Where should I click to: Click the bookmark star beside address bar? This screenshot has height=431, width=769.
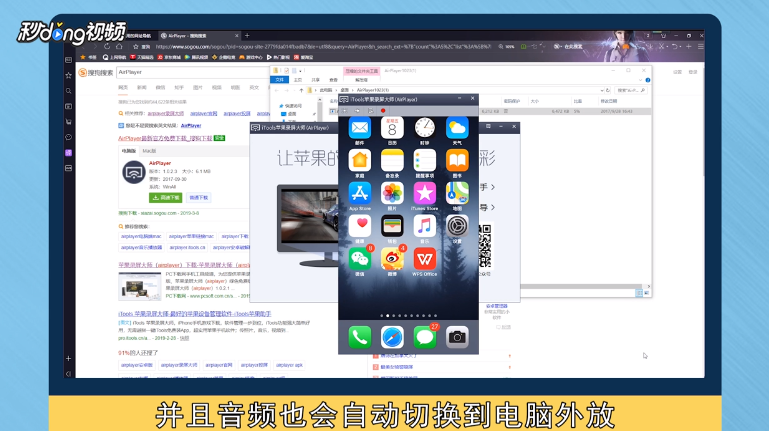coord(136,47)
